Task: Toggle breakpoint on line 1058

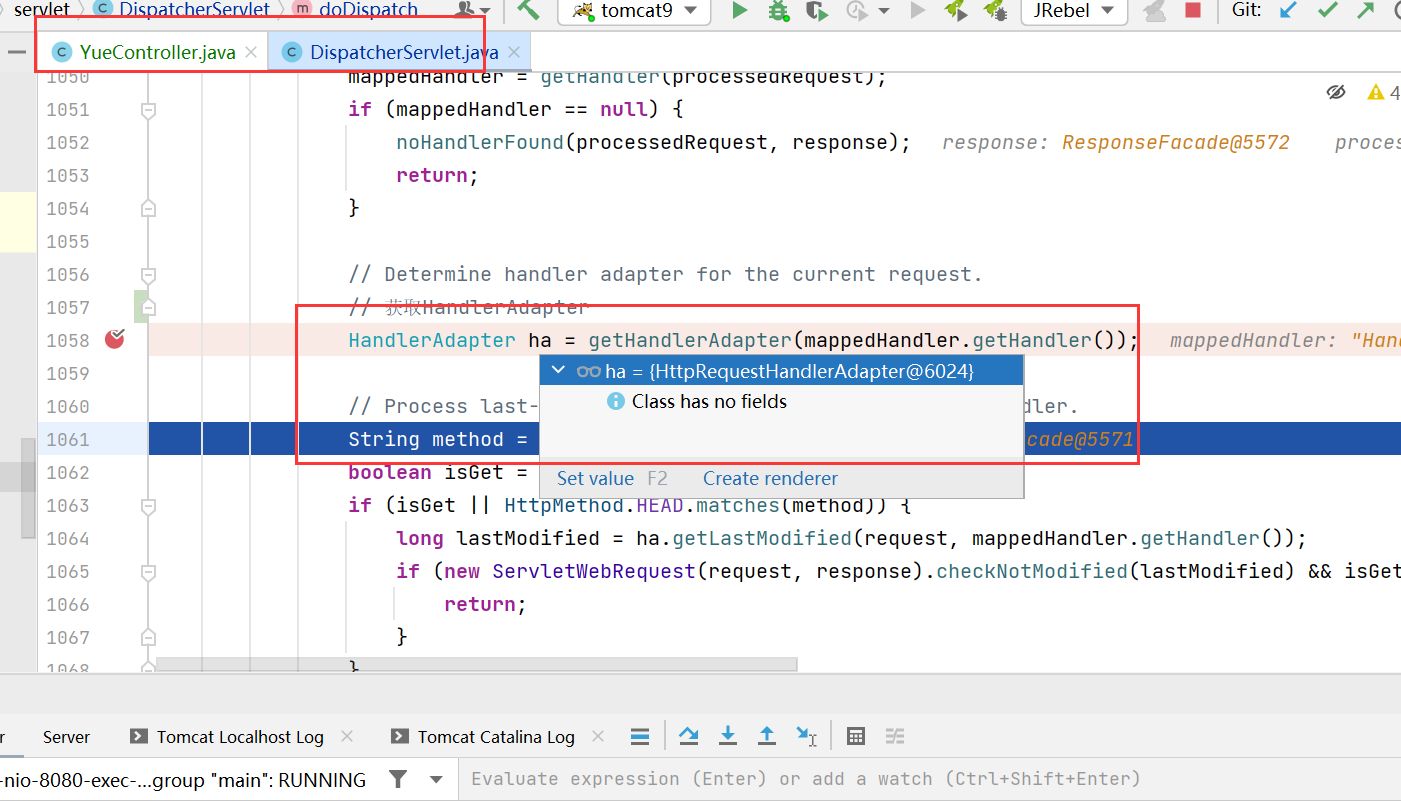Action: coord(115,340)
